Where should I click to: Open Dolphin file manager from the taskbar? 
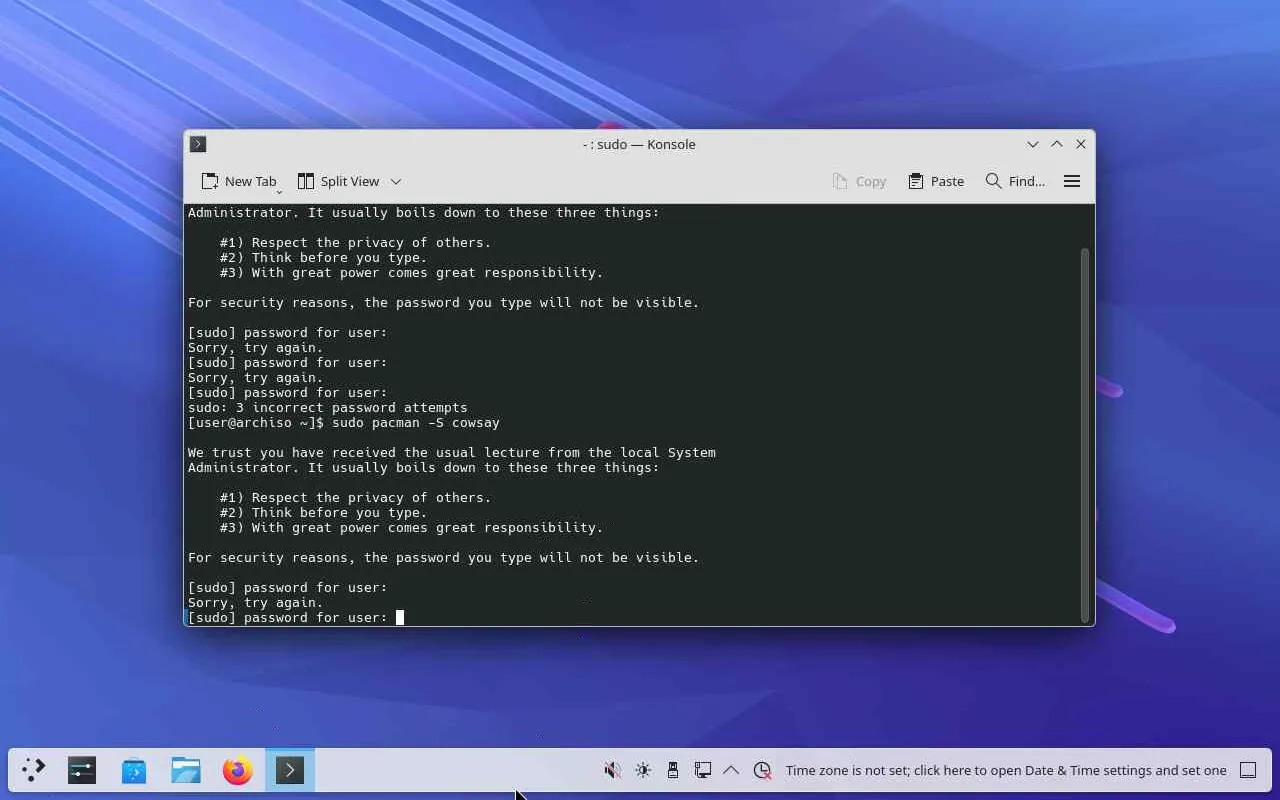pyautogui.click(x=186, y=770)
